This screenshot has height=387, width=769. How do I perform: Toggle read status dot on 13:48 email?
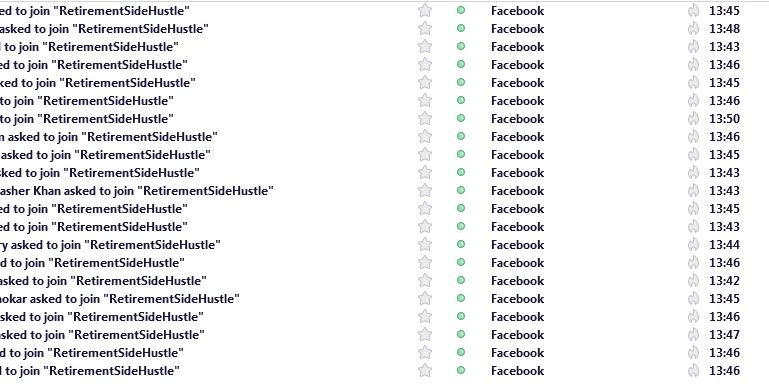[461, 28]
